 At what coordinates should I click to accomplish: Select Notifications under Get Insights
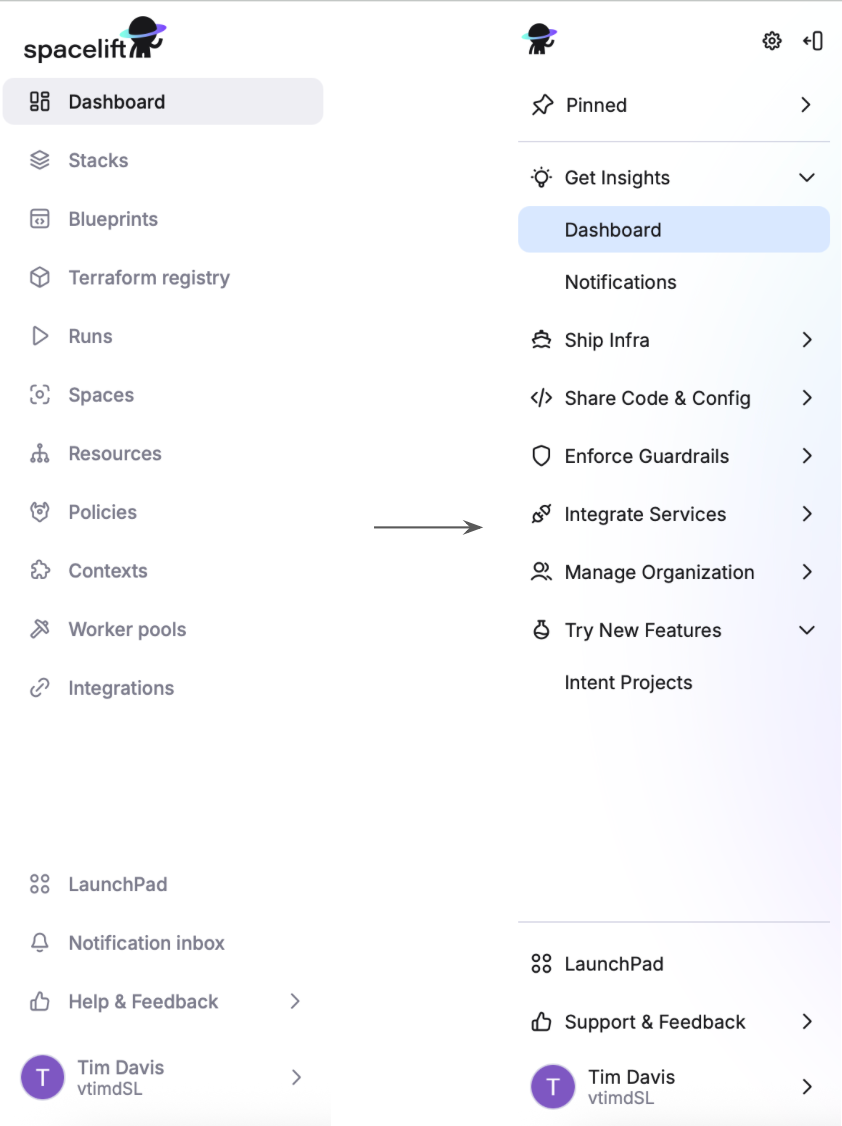pos(673,282)
